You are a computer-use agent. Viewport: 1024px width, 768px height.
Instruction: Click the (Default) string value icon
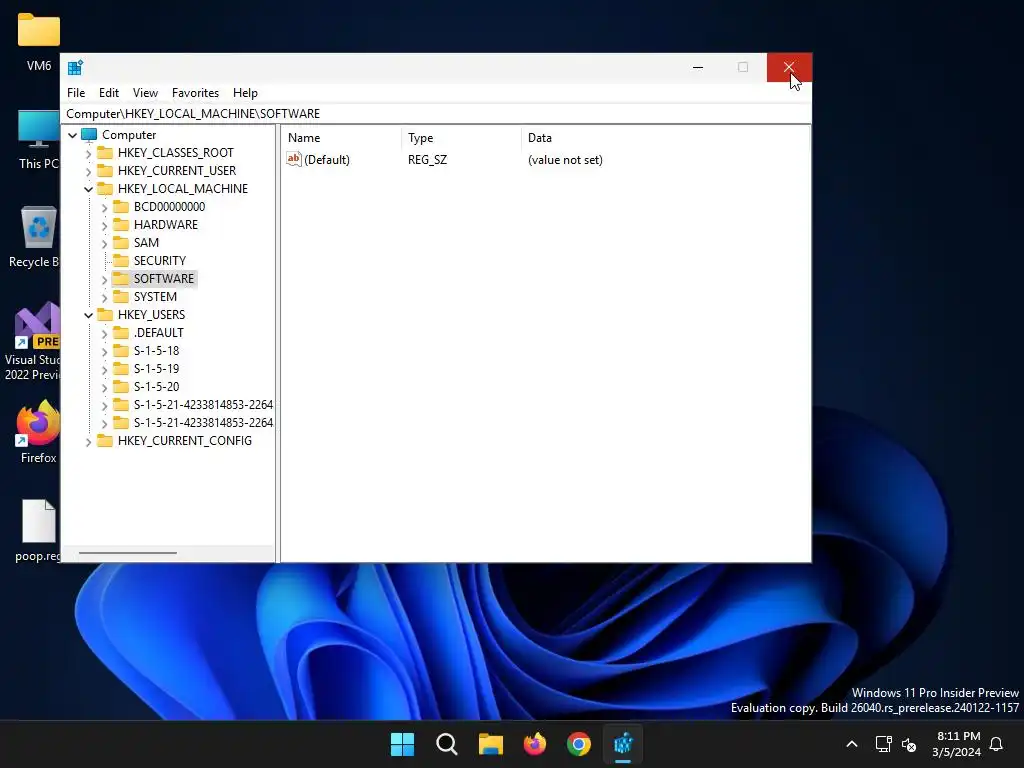294,159
